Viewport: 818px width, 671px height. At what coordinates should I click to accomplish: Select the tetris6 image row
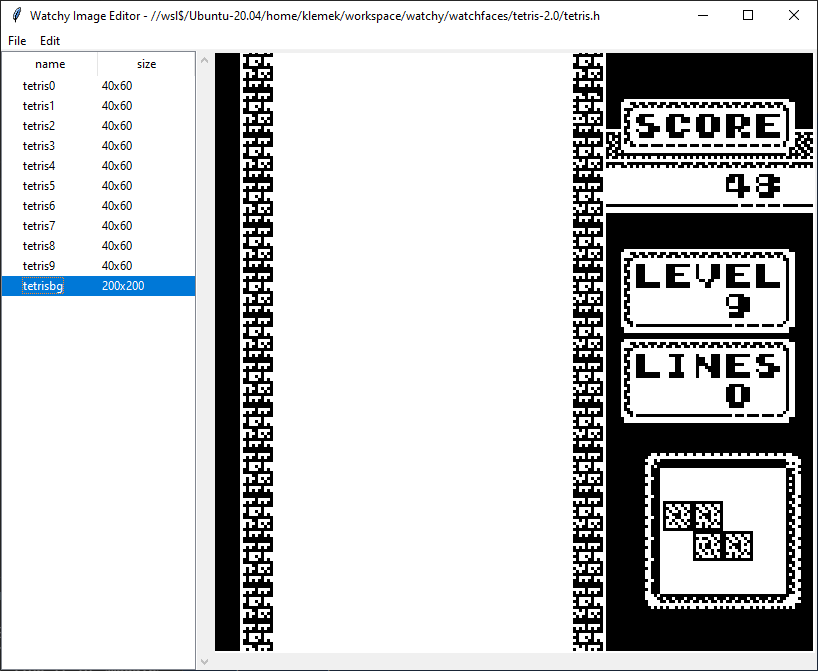[x=99, y=206]
